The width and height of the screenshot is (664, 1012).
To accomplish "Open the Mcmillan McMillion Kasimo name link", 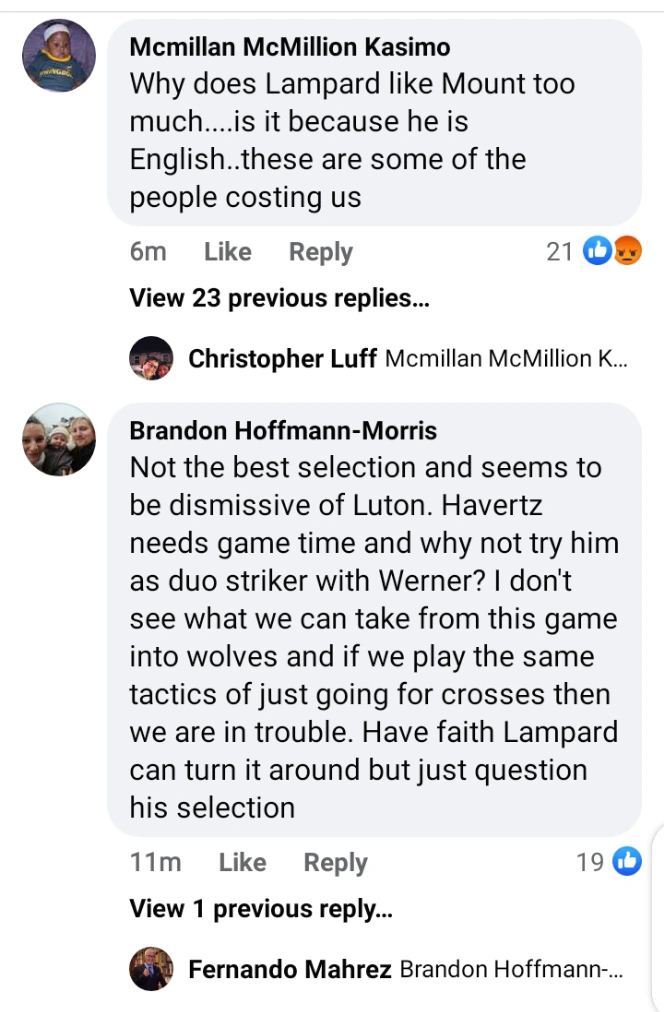I will 290,47.
